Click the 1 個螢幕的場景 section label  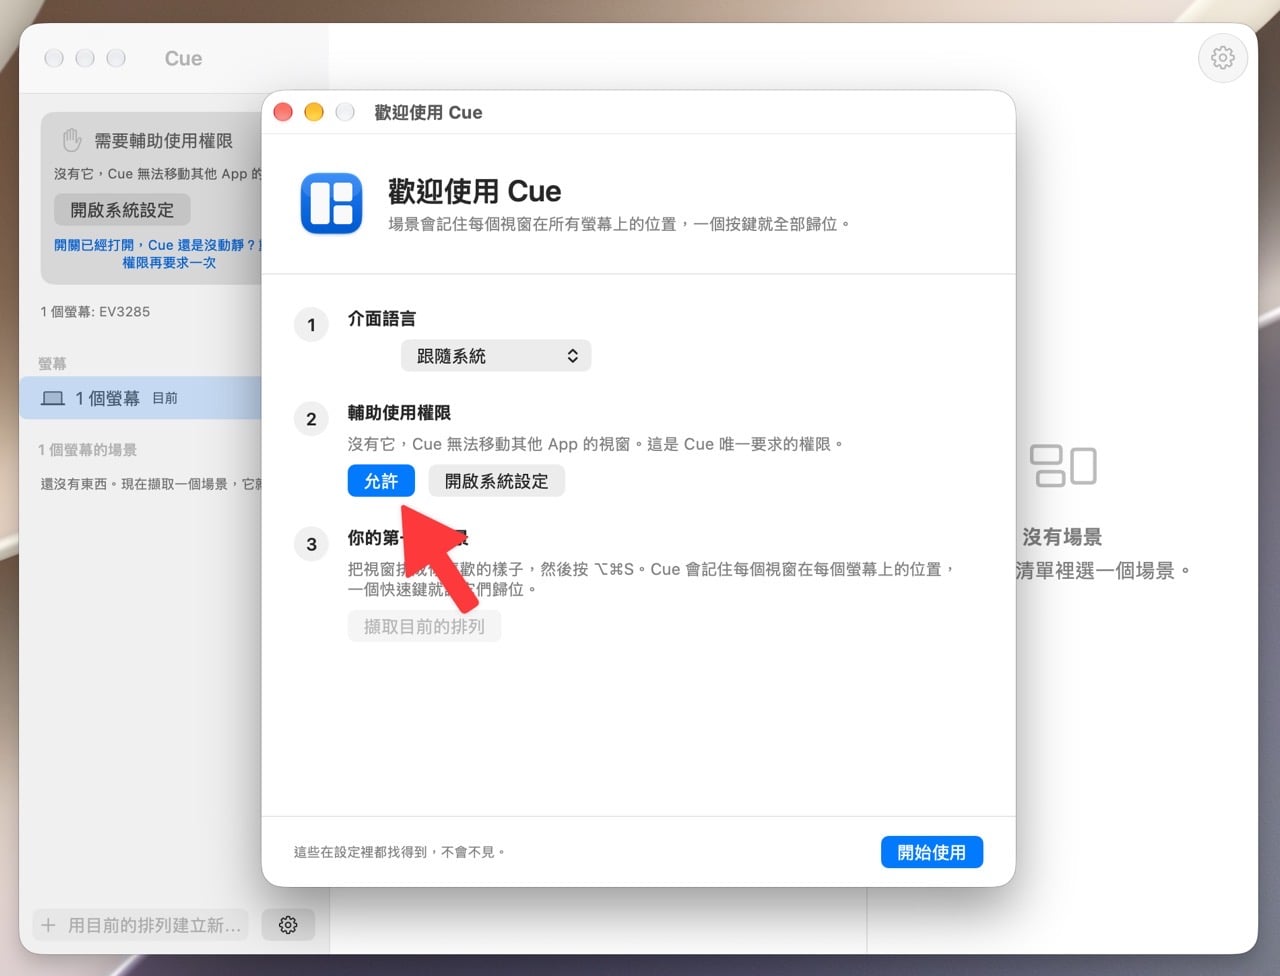pyautogui.click(x=87, y=450)
